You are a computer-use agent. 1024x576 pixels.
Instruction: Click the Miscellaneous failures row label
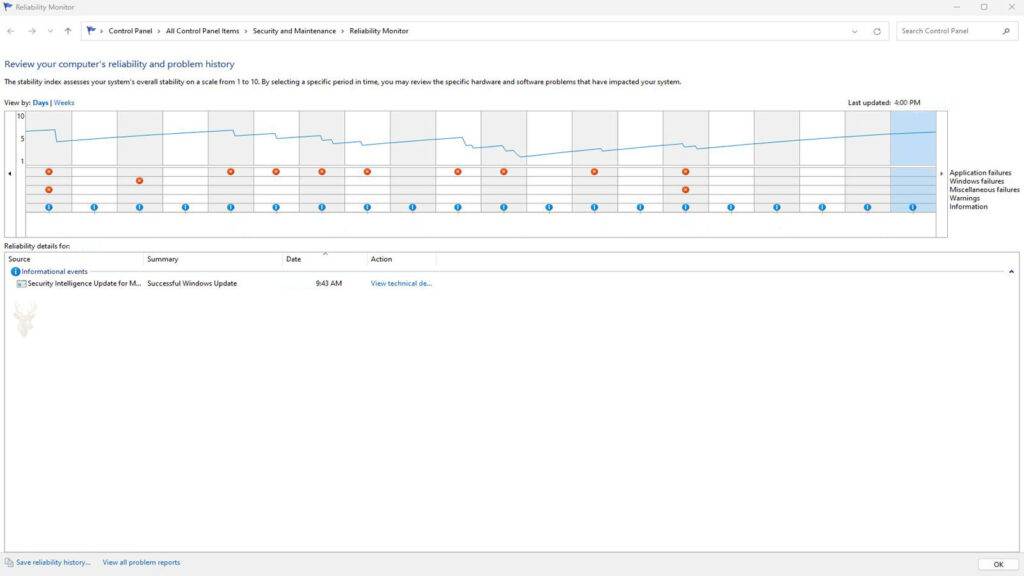point(984,189)
